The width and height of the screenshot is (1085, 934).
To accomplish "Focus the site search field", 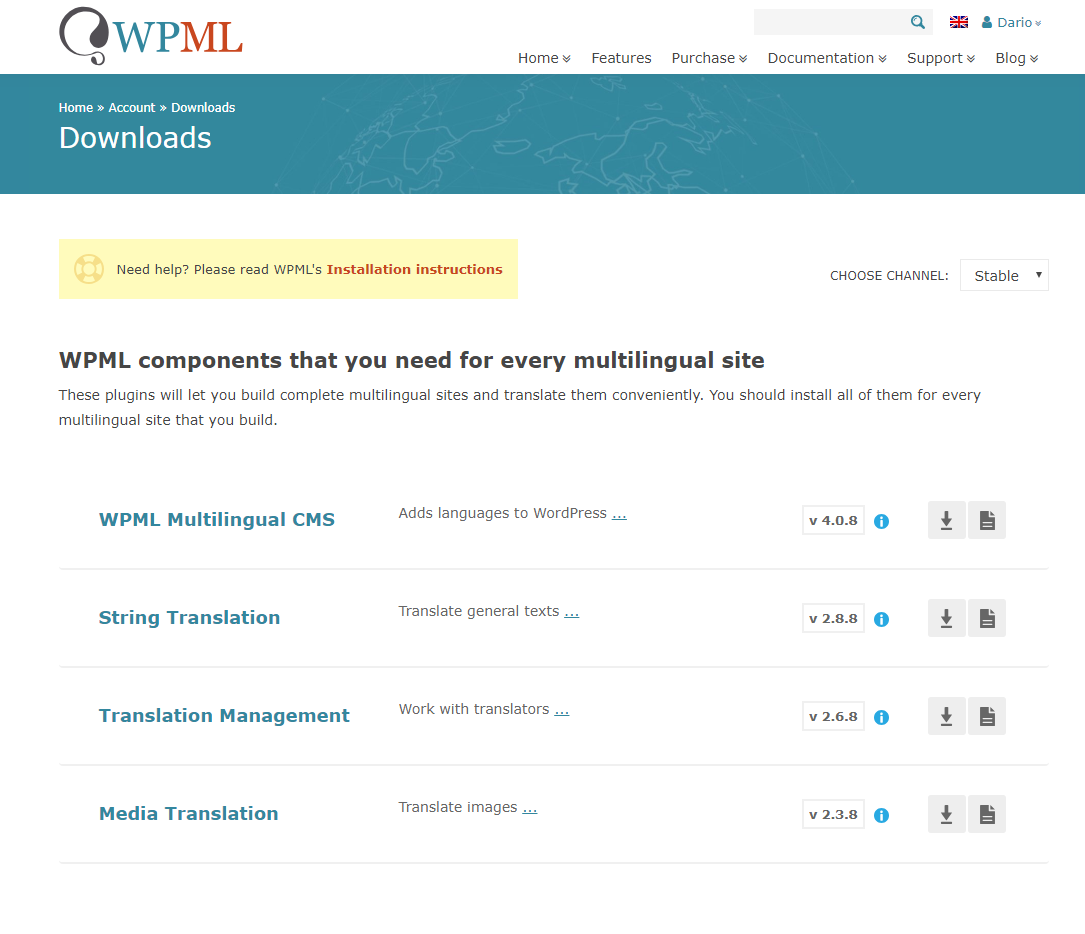I will (831, 22).
